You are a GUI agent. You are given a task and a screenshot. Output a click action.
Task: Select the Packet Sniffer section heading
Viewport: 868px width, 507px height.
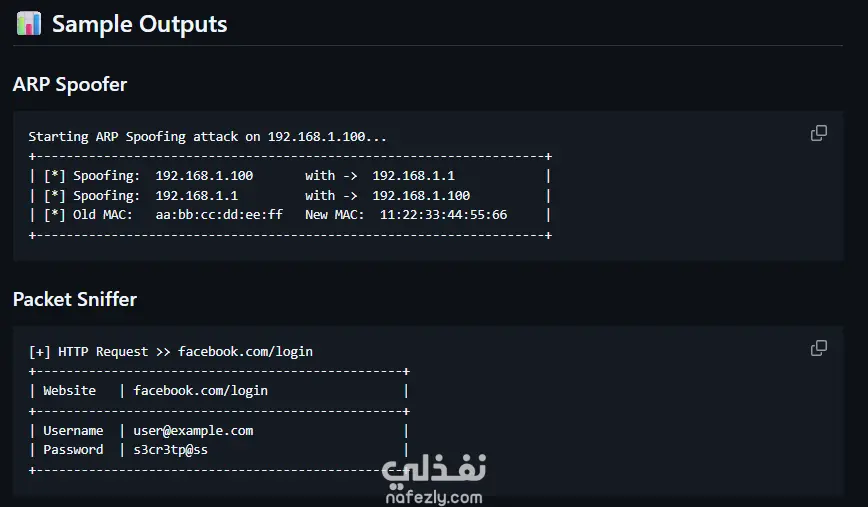(x=75, y=300)
